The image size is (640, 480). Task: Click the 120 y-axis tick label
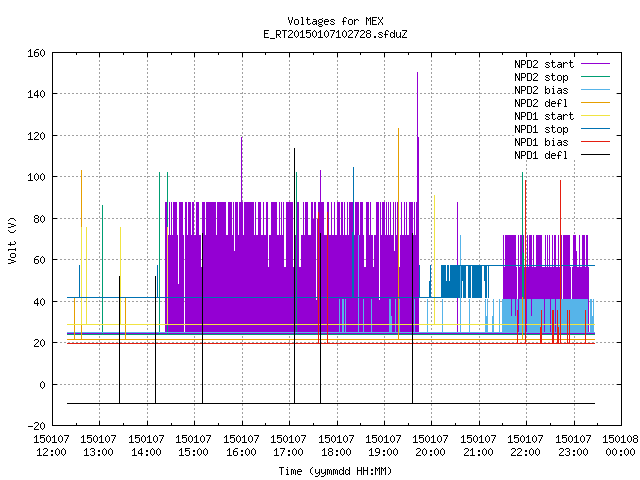click(36, 136)
